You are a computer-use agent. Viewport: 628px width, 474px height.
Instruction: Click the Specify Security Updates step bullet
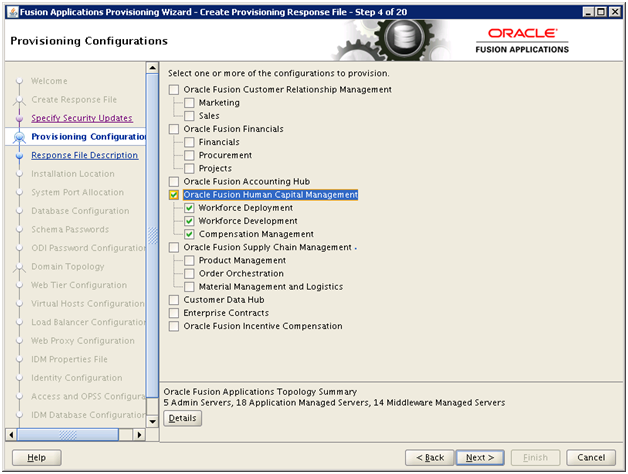(19, 118)
